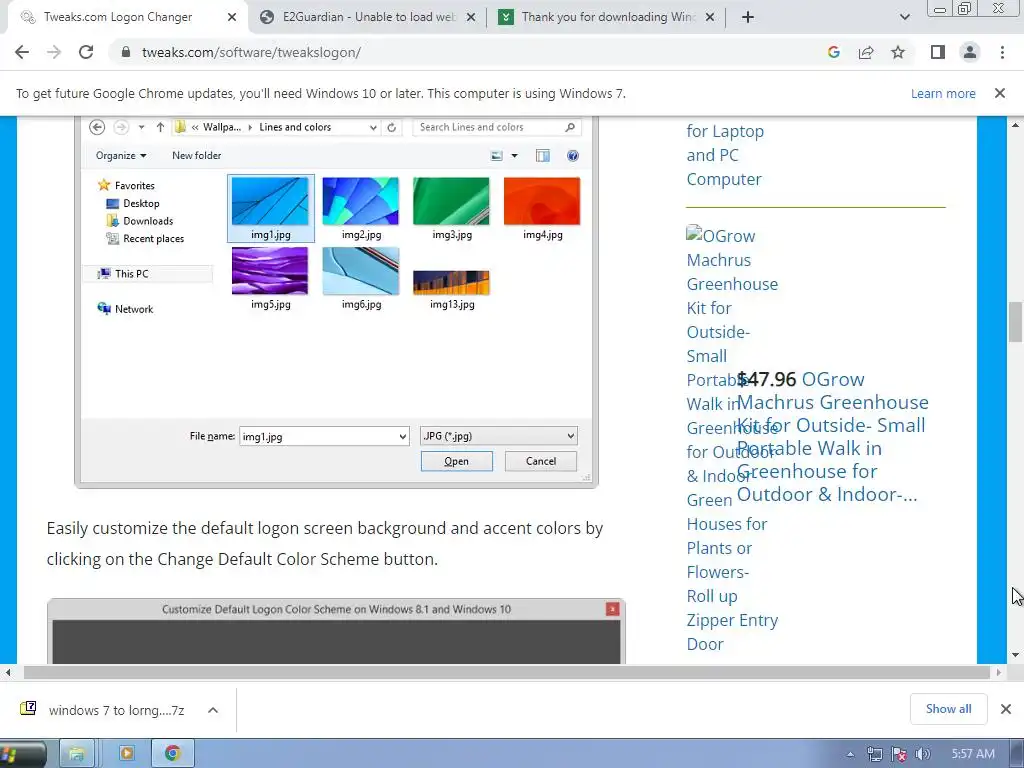Open Windows Explorer from the taskbar
The height and width of the screenshot is (768, 1024).
(x=77, y=754)
